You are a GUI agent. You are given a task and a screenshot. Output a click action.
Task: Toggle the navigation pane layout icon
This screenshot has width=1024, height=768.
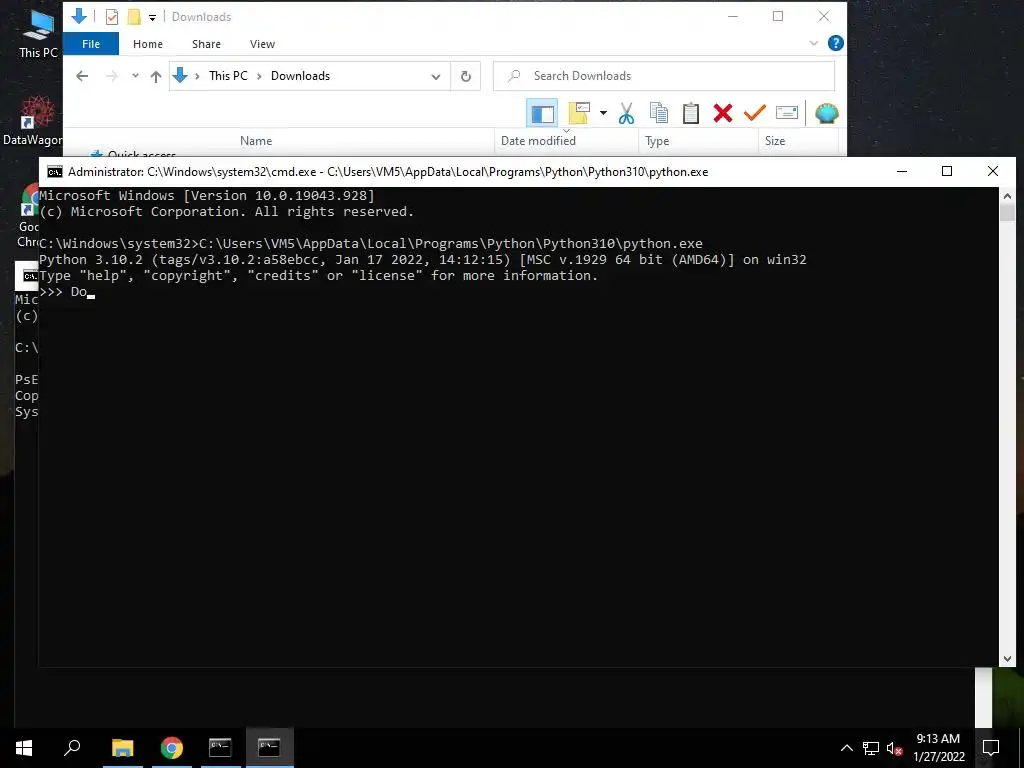pyautogui.click(x=542, y=114)
